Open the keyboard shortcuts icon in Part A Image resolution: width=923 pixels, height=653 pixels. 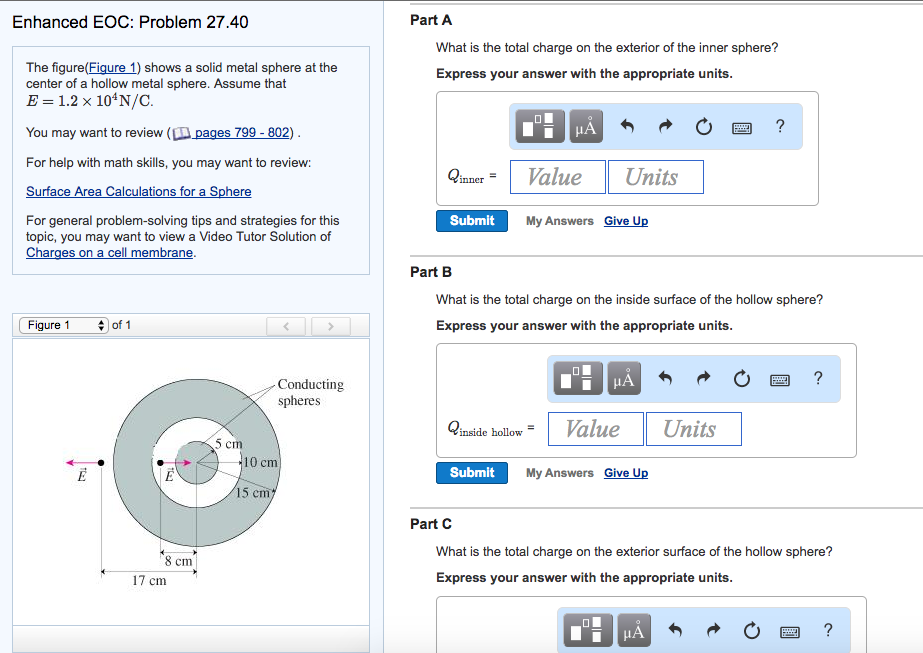(x=741, y=127)
